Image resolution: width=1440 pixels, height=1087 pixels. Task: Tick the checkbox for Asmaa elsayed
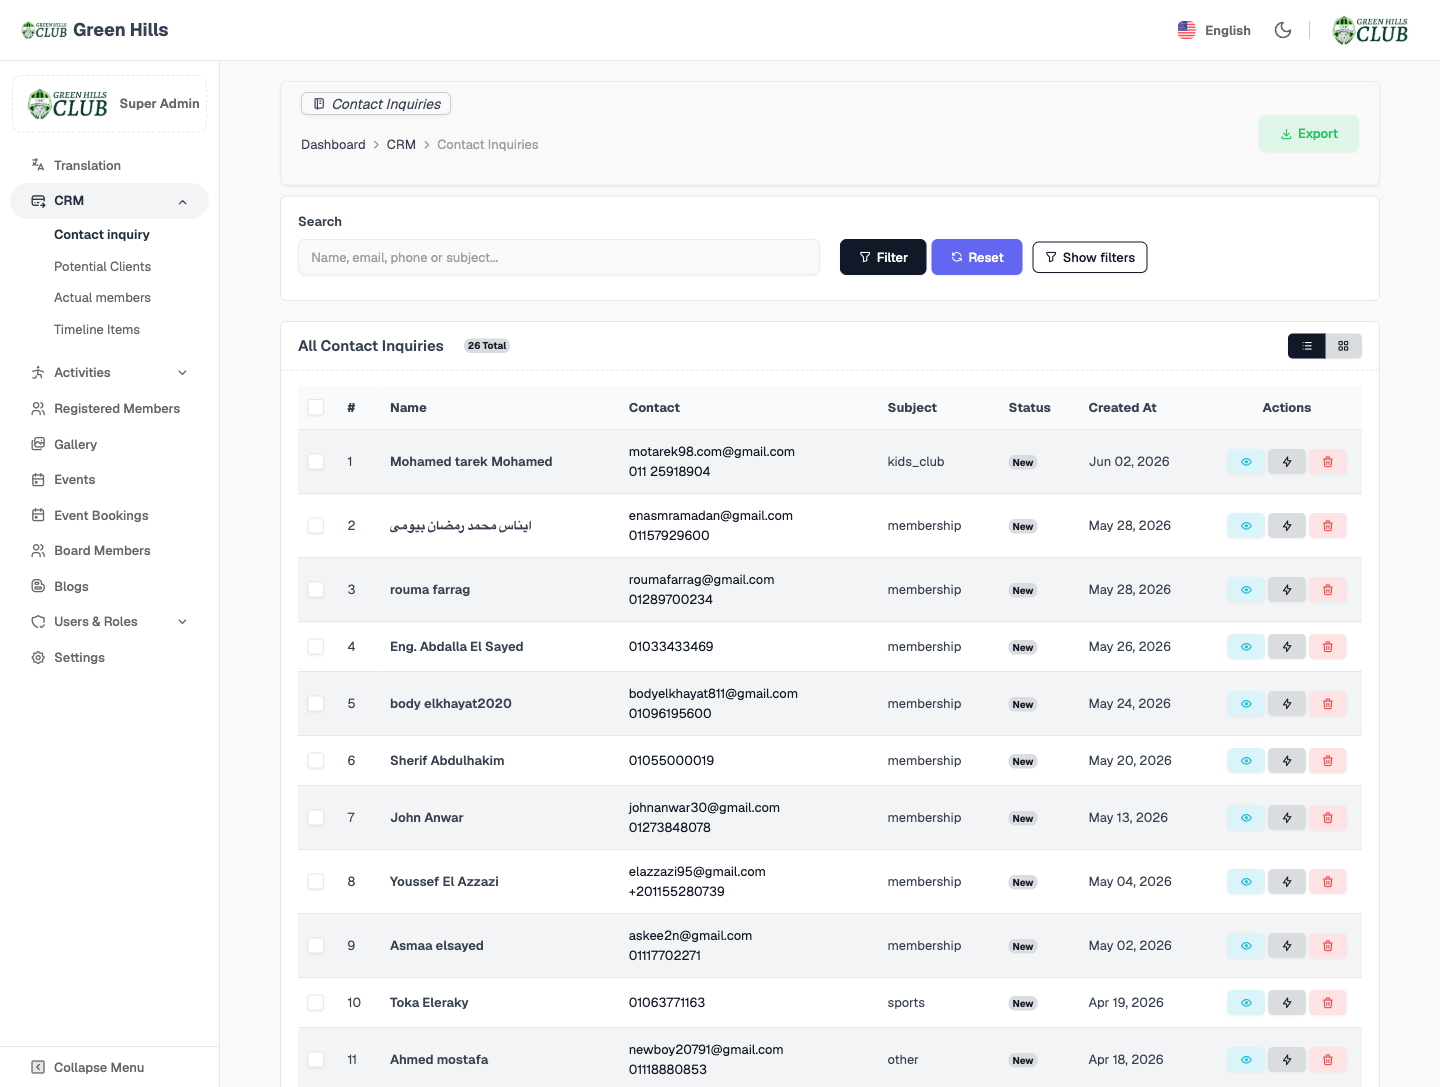(316, 946)
